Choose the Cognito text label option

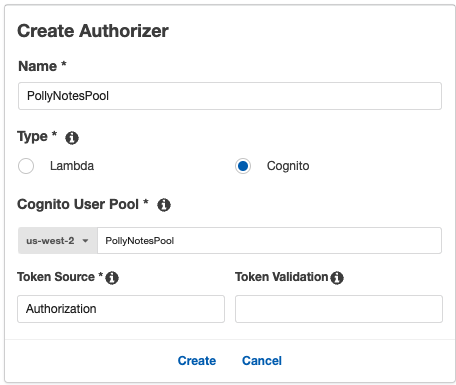click(288, 166)
